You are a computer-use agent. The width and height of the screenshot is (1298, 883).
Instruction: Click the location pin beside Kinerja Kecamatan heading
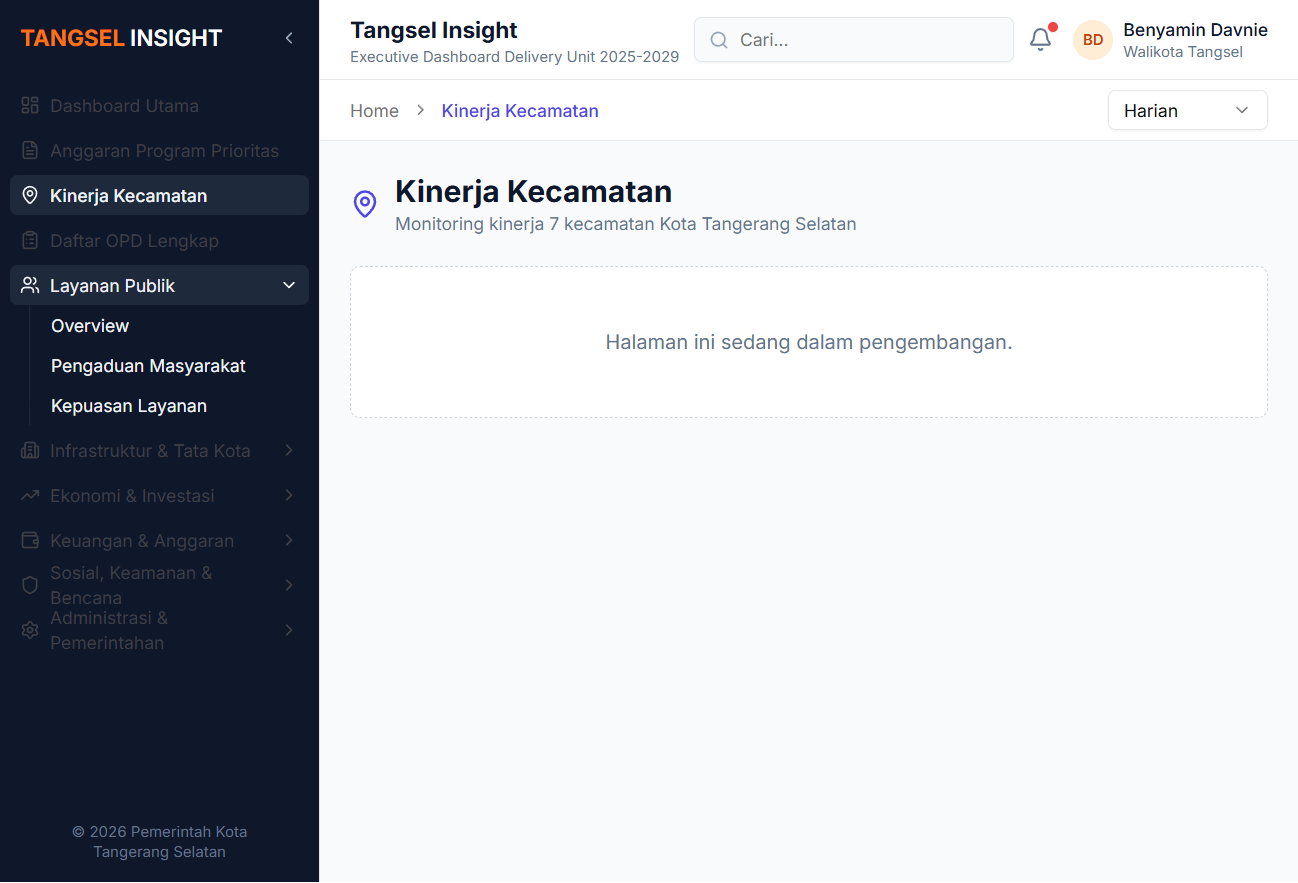pos(364,203)
